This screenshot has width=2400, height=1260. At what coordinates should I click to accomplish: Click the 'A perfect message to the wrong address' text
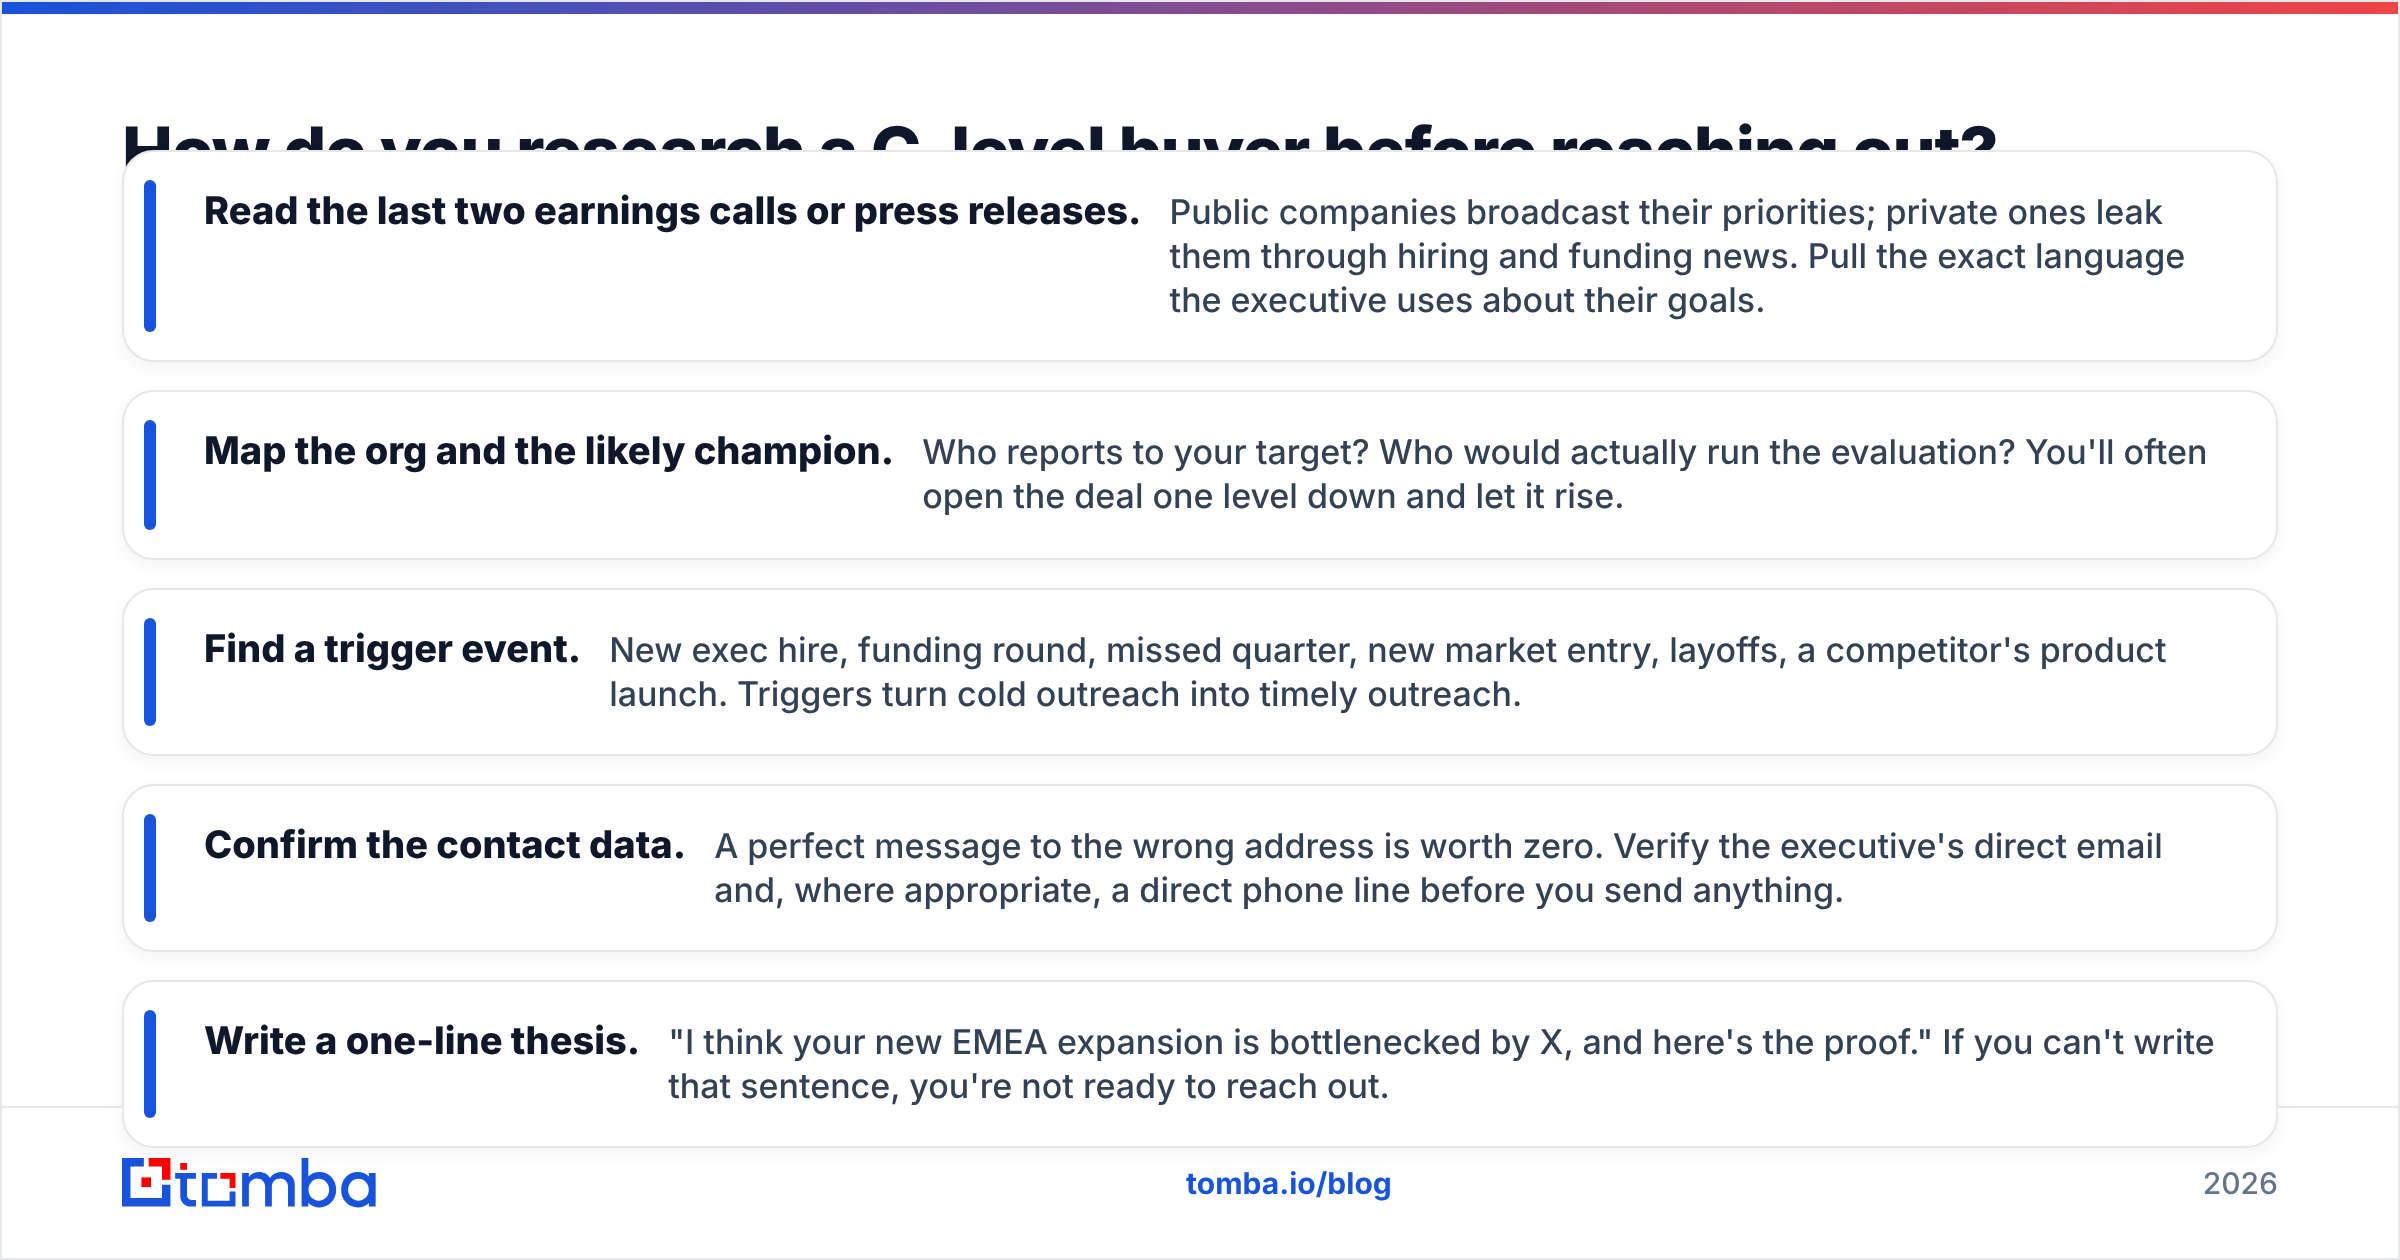[1438, 868]
